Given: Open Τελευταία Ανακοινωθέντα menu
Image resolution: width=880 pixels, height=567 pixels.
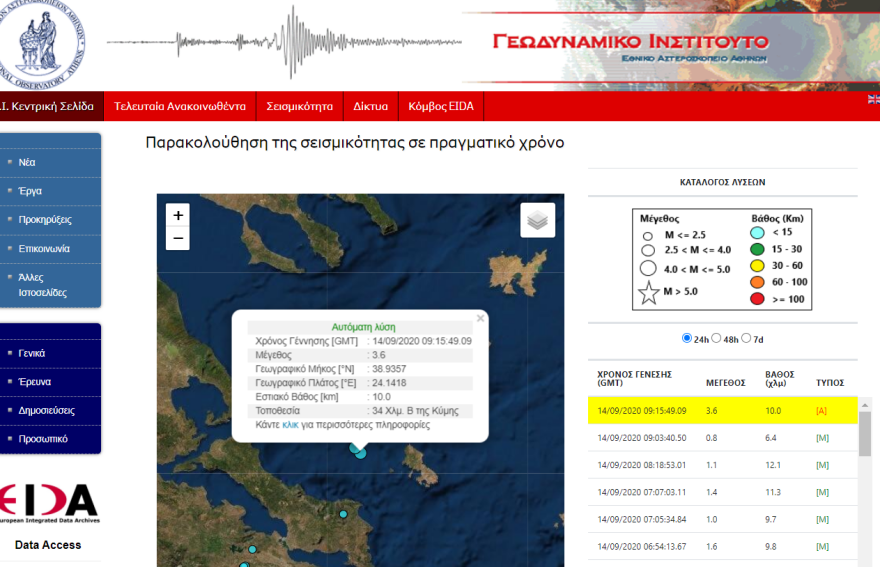Looking at the screenshot, I should [180, 106].
